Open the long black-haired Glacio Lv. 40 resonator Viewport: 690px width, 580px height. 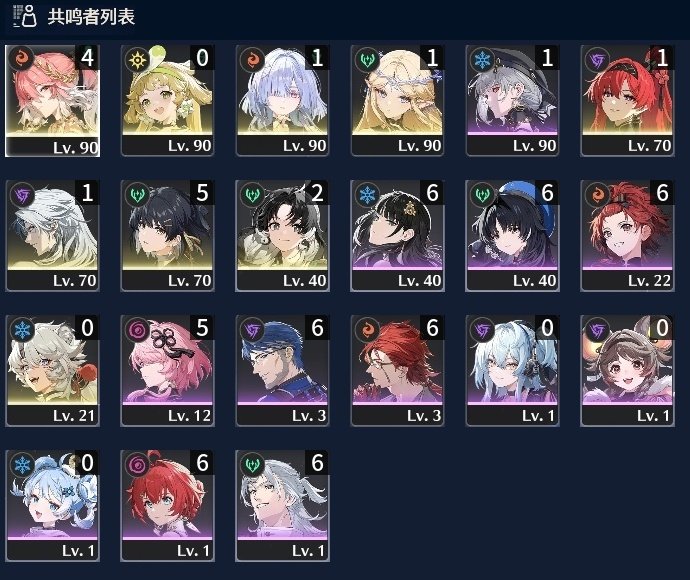(397, 235)
